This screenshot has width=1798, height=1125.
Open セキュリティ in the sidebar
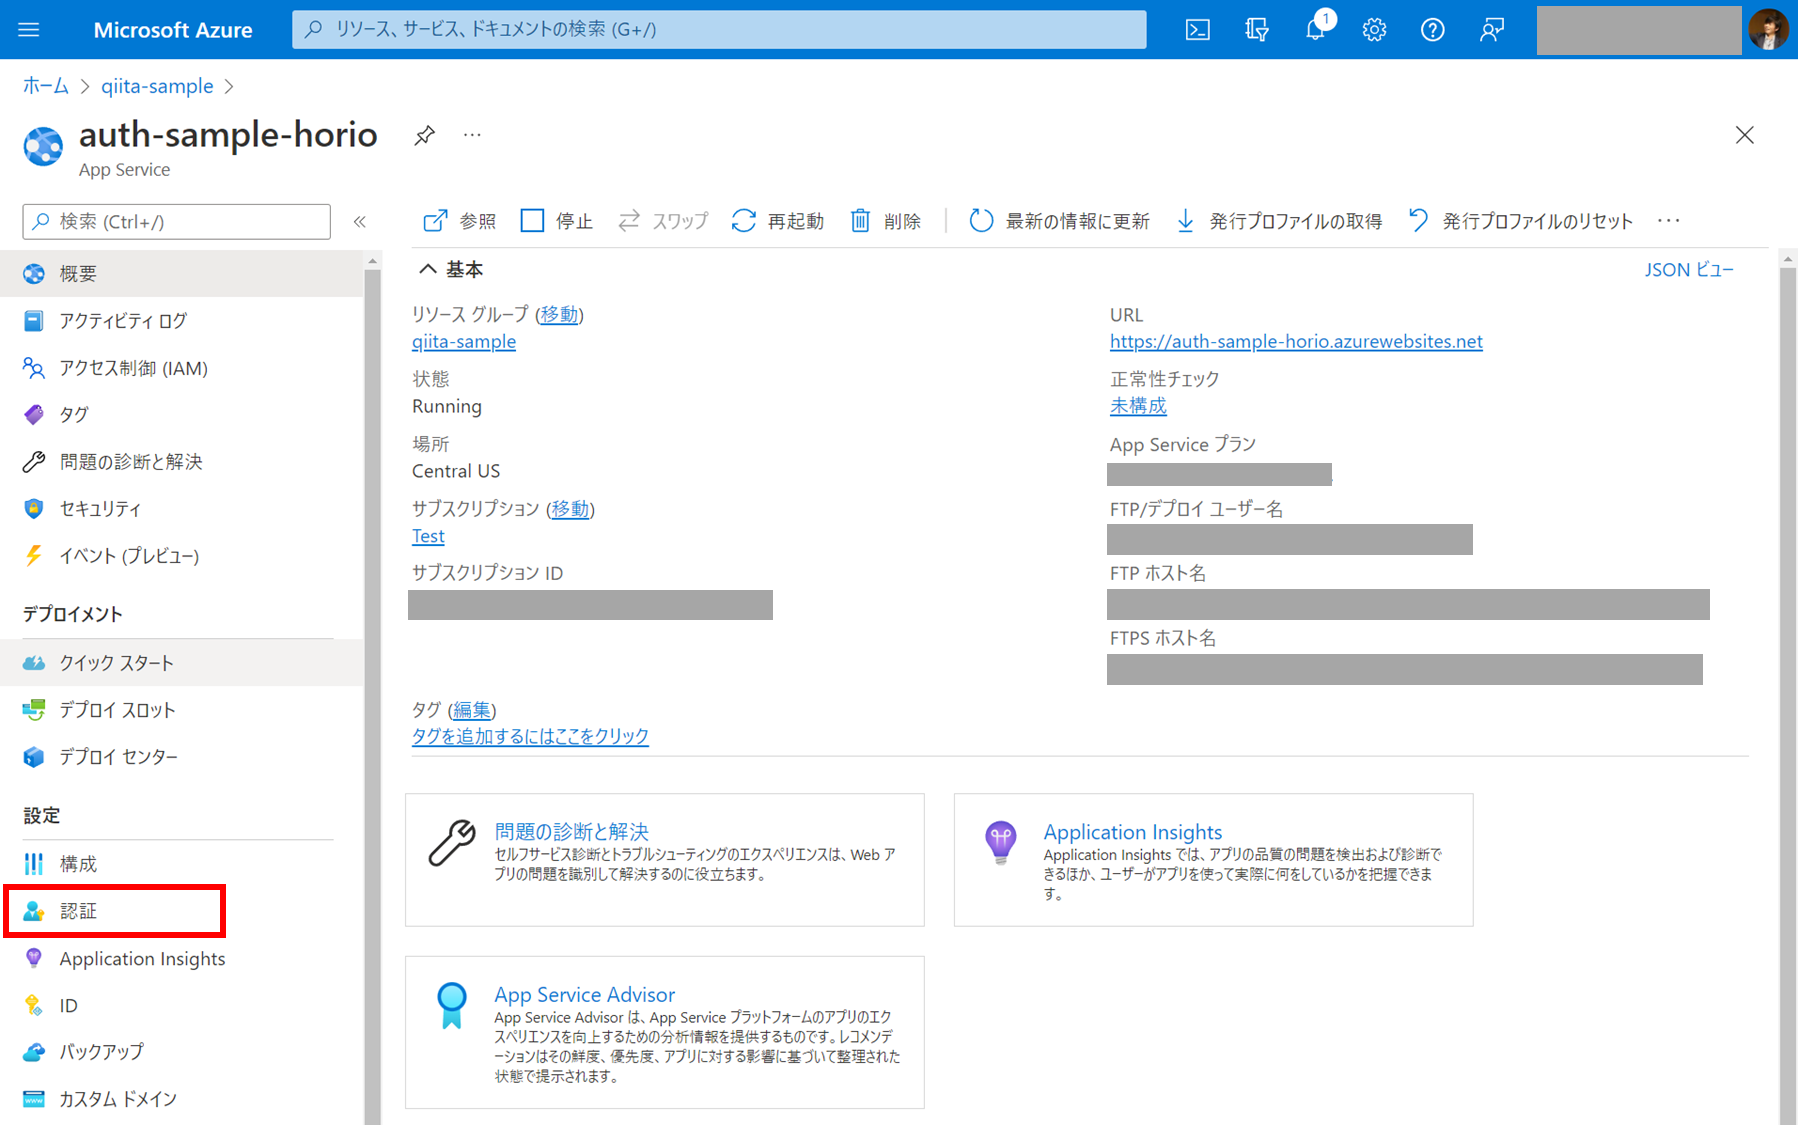click(x=181, y=509)
